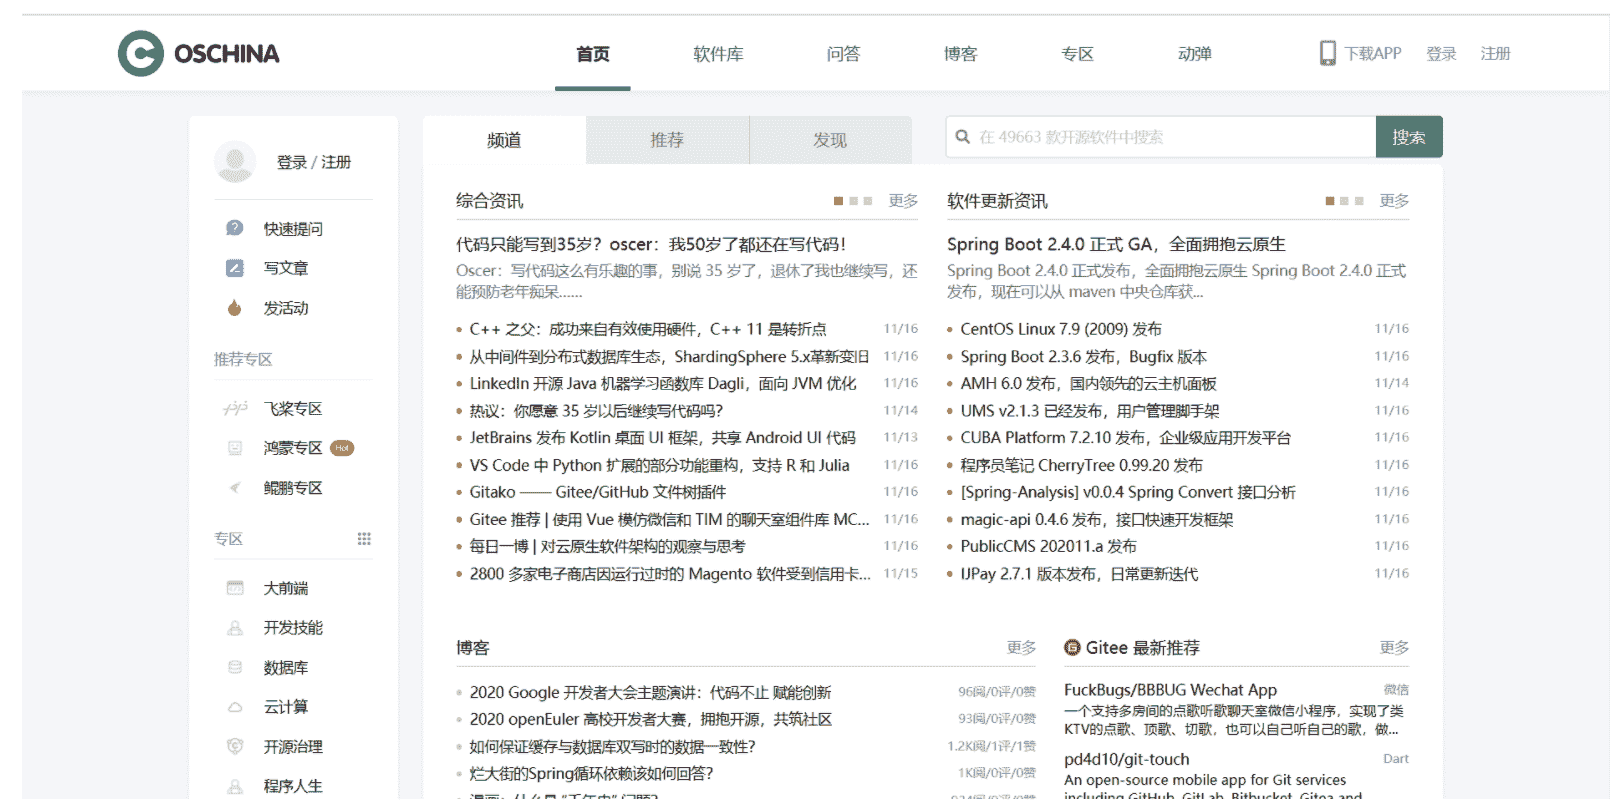This screenshot has width=1618, height=808.
Task: Click the user avatar in sidebar
Action: [x=235, y=162]
